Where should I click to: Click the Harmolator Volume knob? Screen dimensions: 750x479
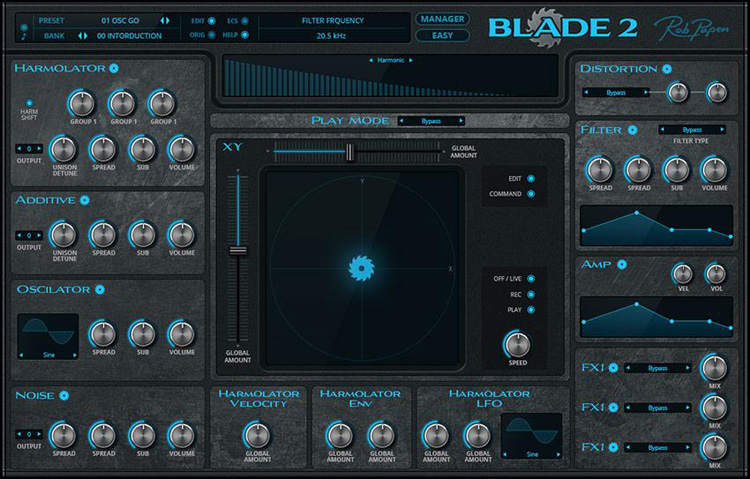[x=182, y=149]
